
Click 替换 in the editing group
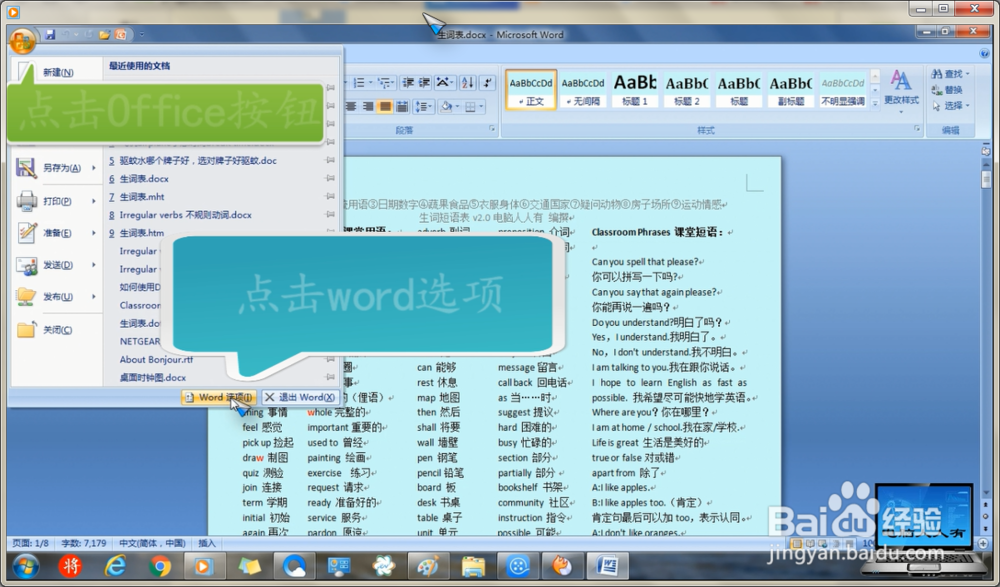pos(947,90)
